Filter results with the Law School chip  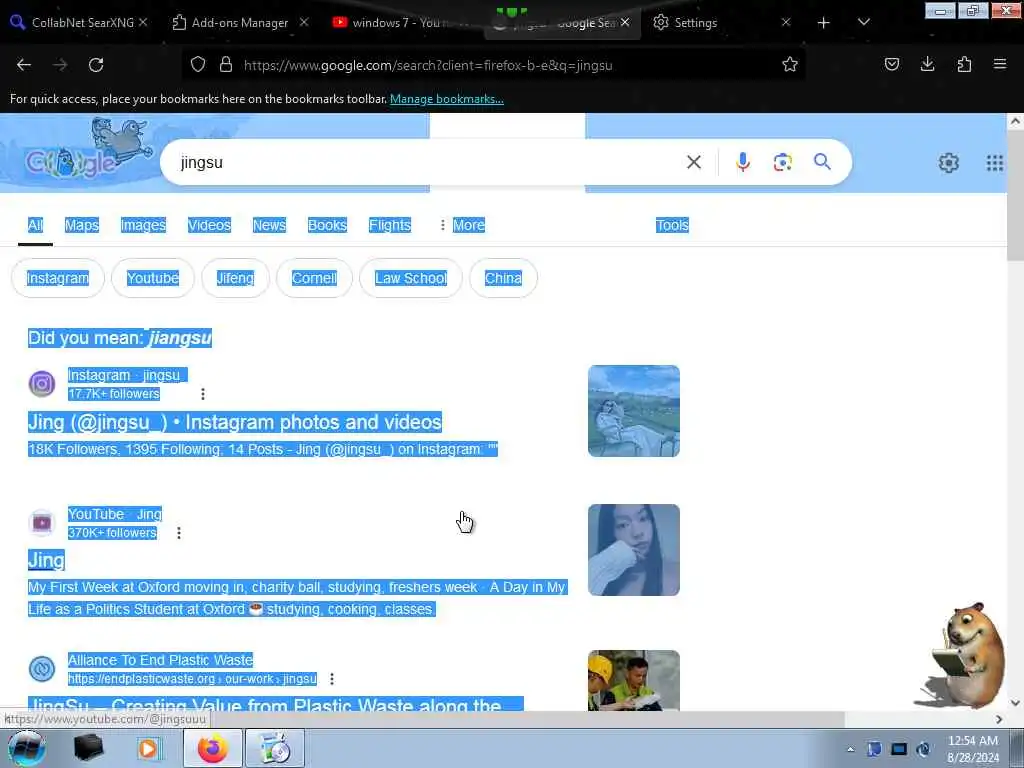pos(411,278)
